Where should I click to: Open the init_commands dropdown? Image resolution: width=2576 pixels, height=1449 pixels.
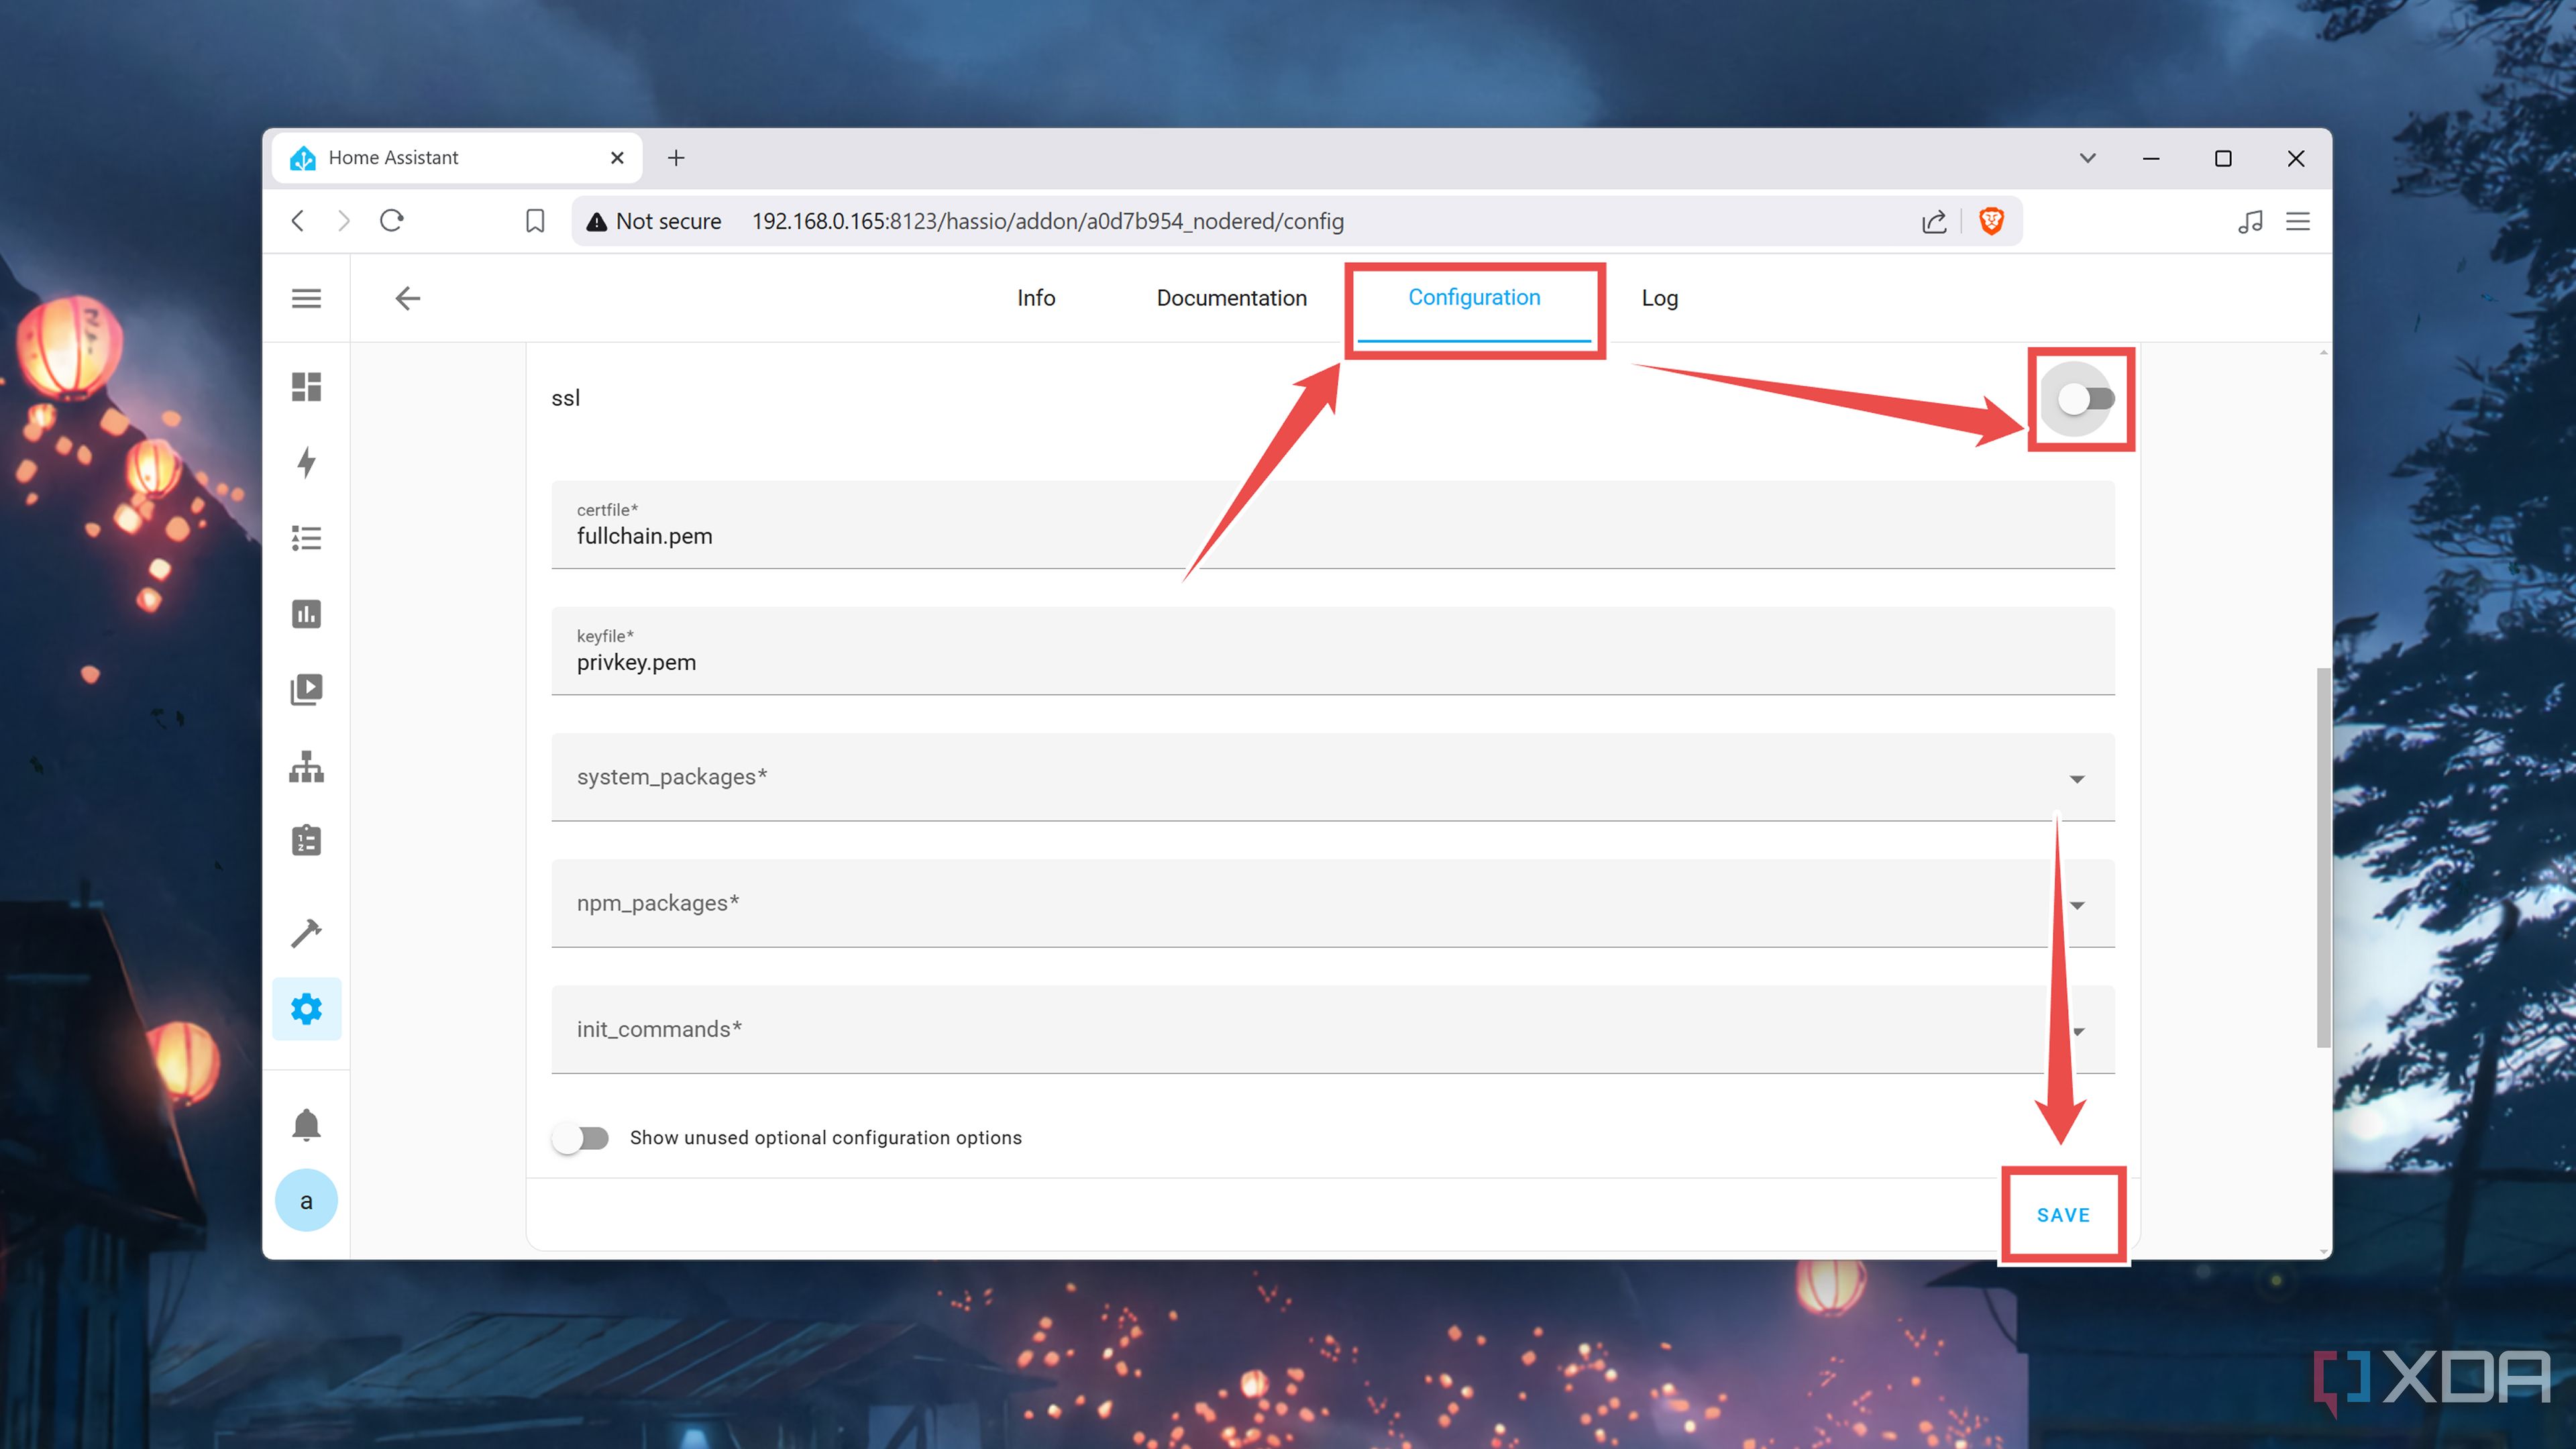tap(2078, 1031)
